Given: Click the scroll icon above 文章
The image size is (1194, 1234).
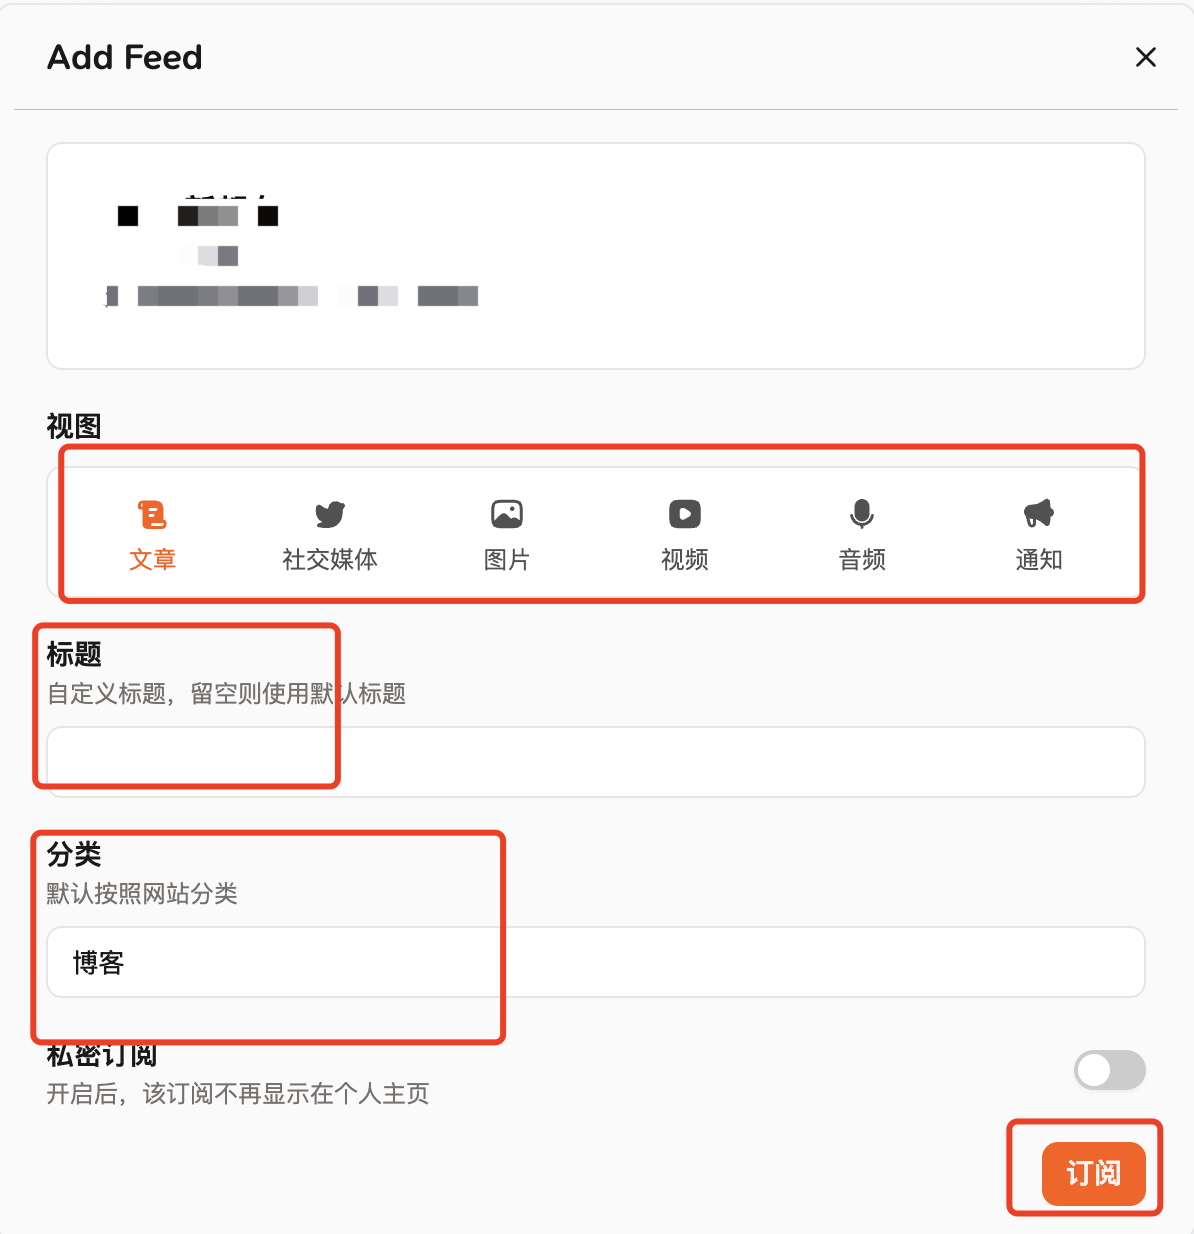Looking at the screenshot, I should (x=152, y=512).
